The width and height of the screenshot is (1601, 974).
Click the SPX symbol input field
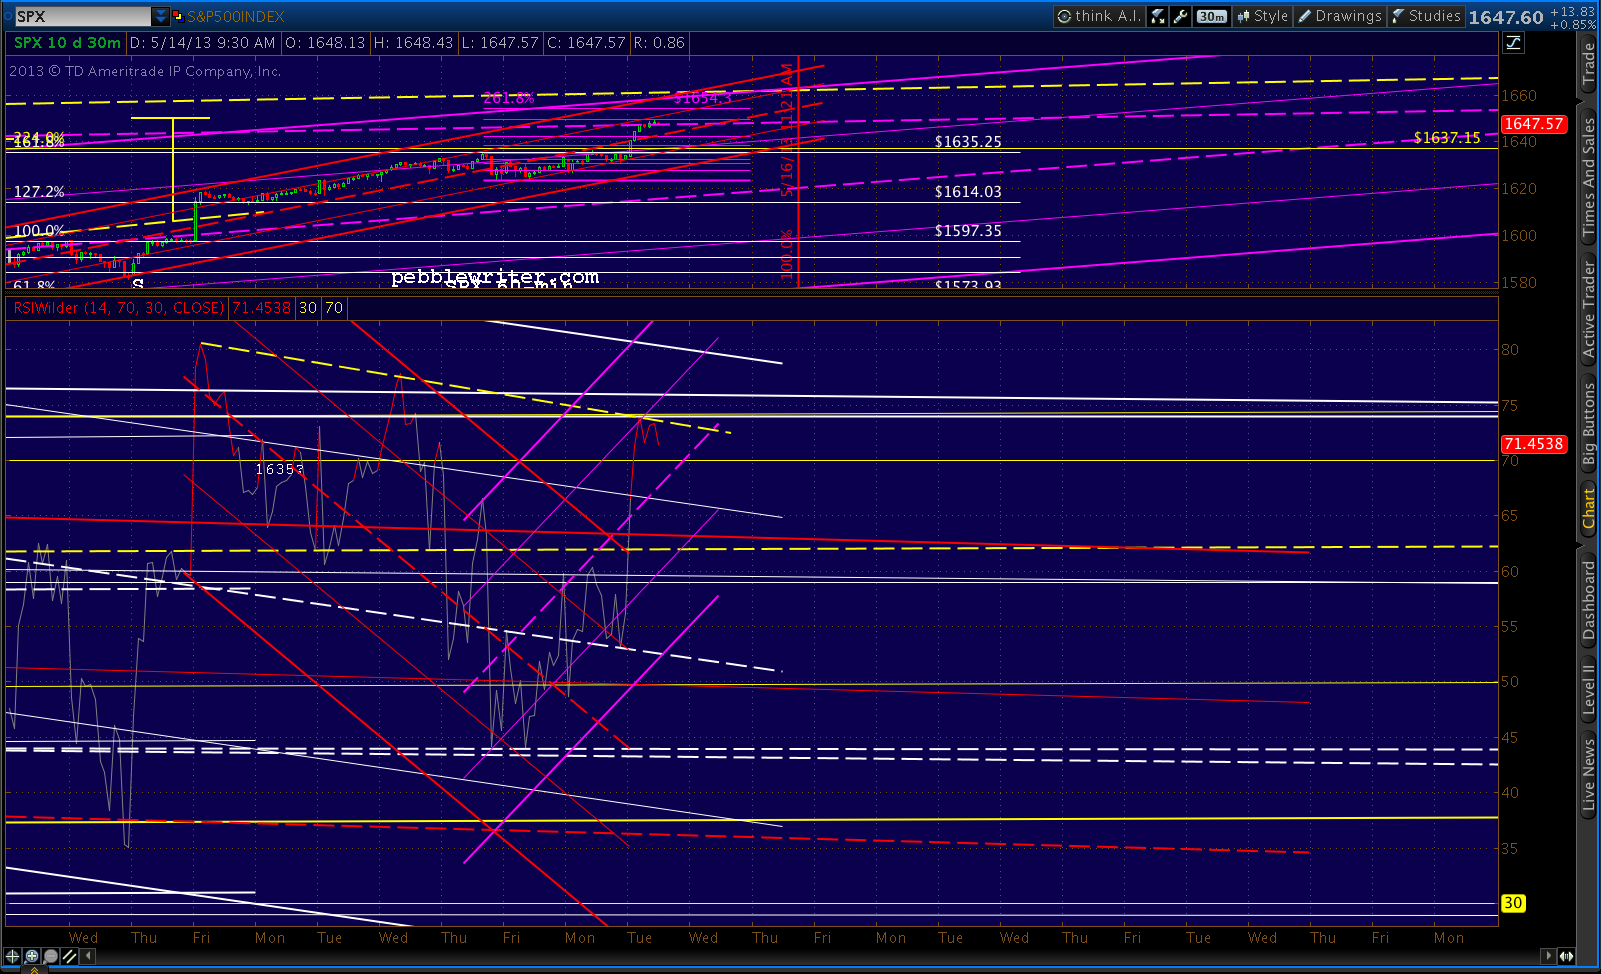coord(82,16)
